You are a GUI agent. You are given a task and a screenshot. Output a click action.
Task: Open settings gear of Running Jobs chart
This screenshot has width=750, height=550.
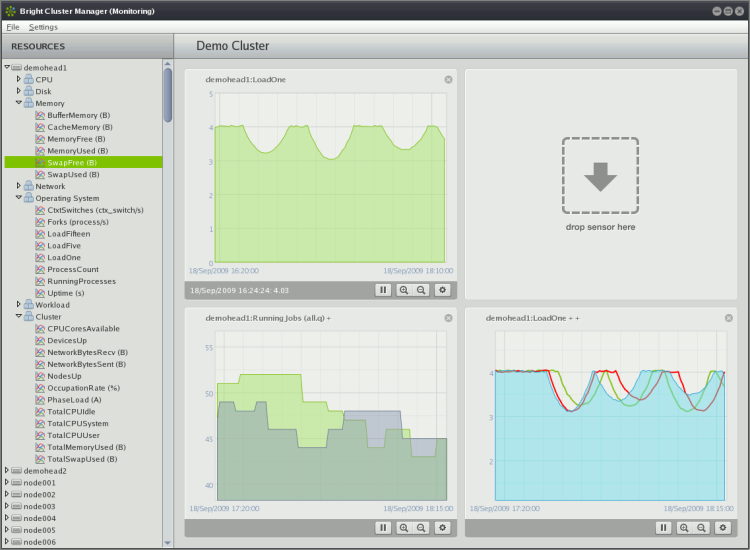coord(442,528)
